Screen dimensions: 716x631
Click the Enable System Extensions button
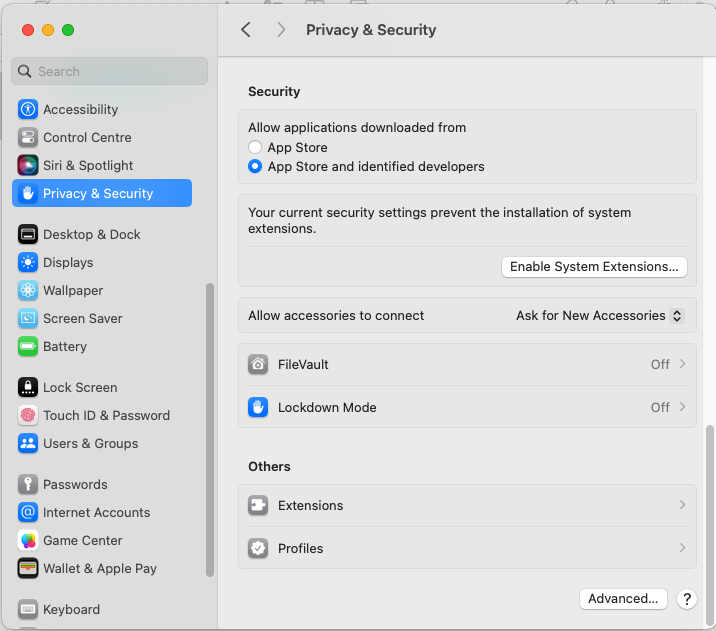click(594, 267)
